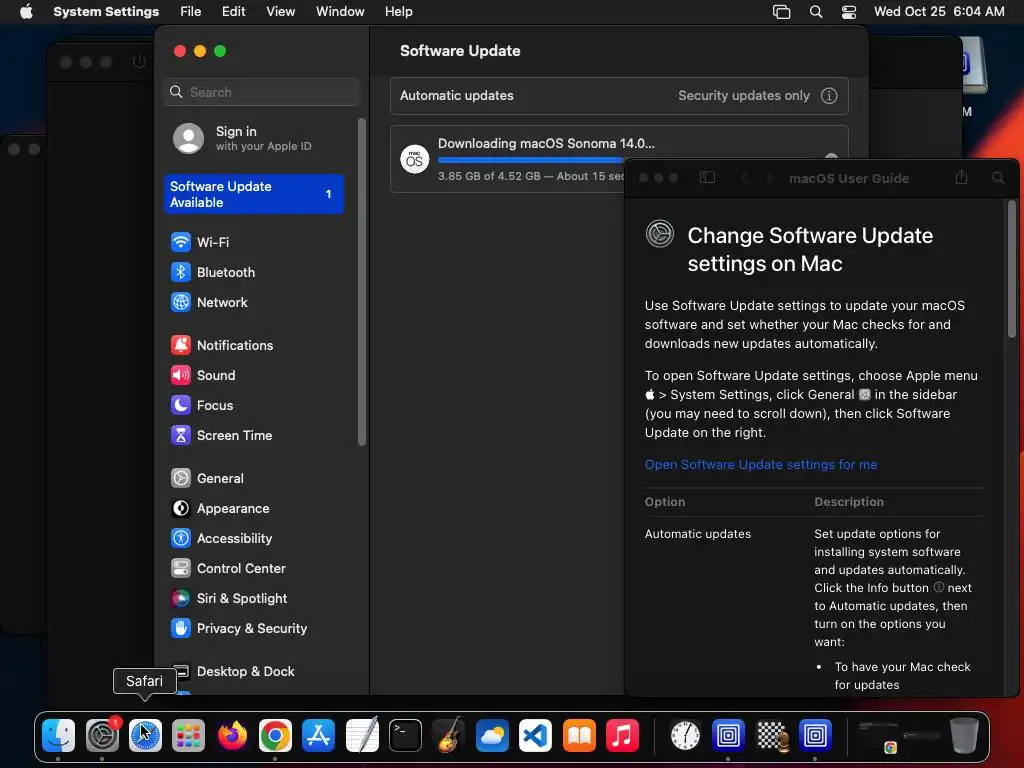Open TextEdit from the Dock
The height and width of the screenshot is (768, 1024).
pyautogui.click(x=362, y=735)
